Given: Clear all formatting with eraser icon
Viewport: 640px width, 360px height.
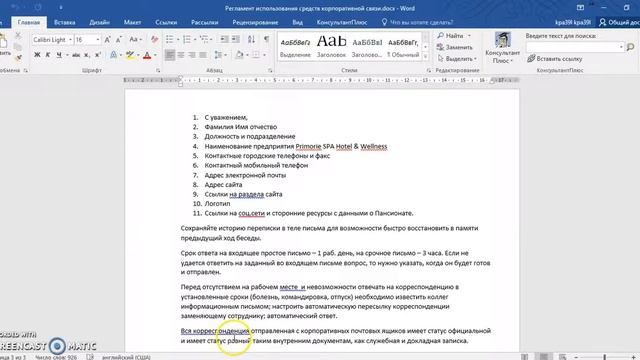Looking at the screenshot, I should (154, 40).
